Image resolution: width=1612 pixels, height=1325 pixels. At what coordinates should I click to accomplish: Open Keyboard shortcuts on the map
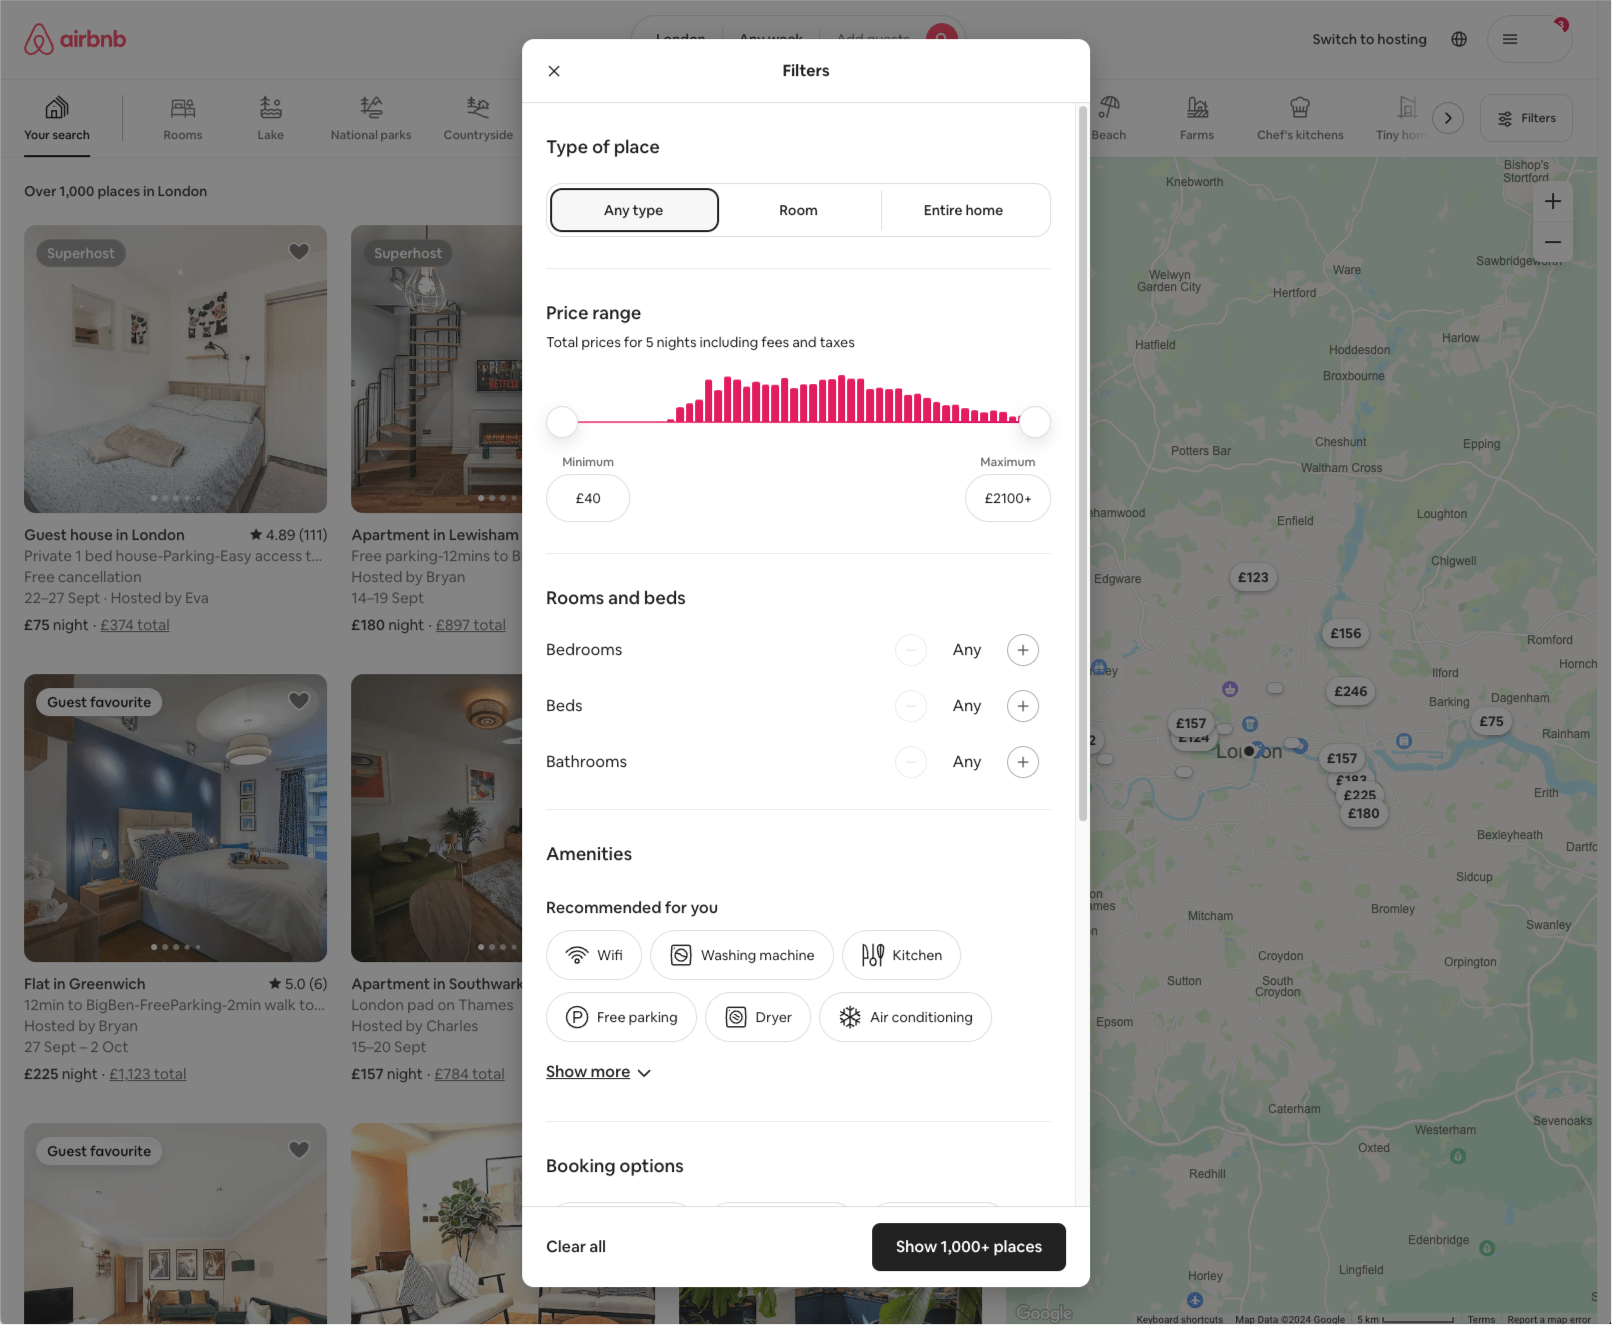[x=1179, y=1319]
